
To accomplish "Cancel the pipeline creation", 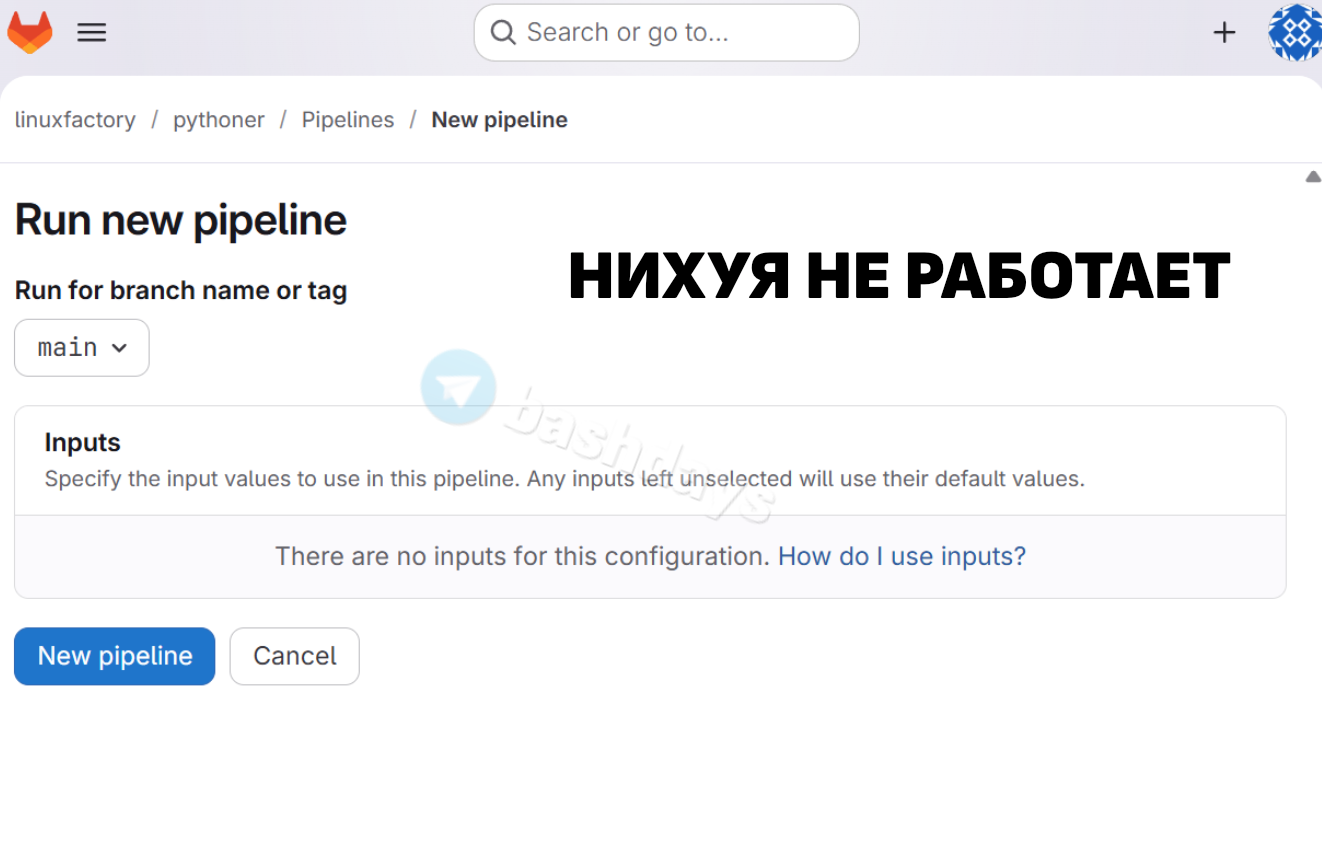I will pos(294,656).
